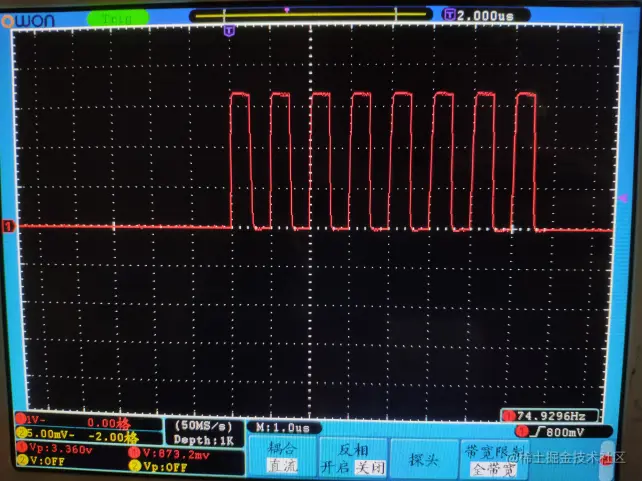Select 直流 coupling option
The image size is (642, 481).
point(283,465)
